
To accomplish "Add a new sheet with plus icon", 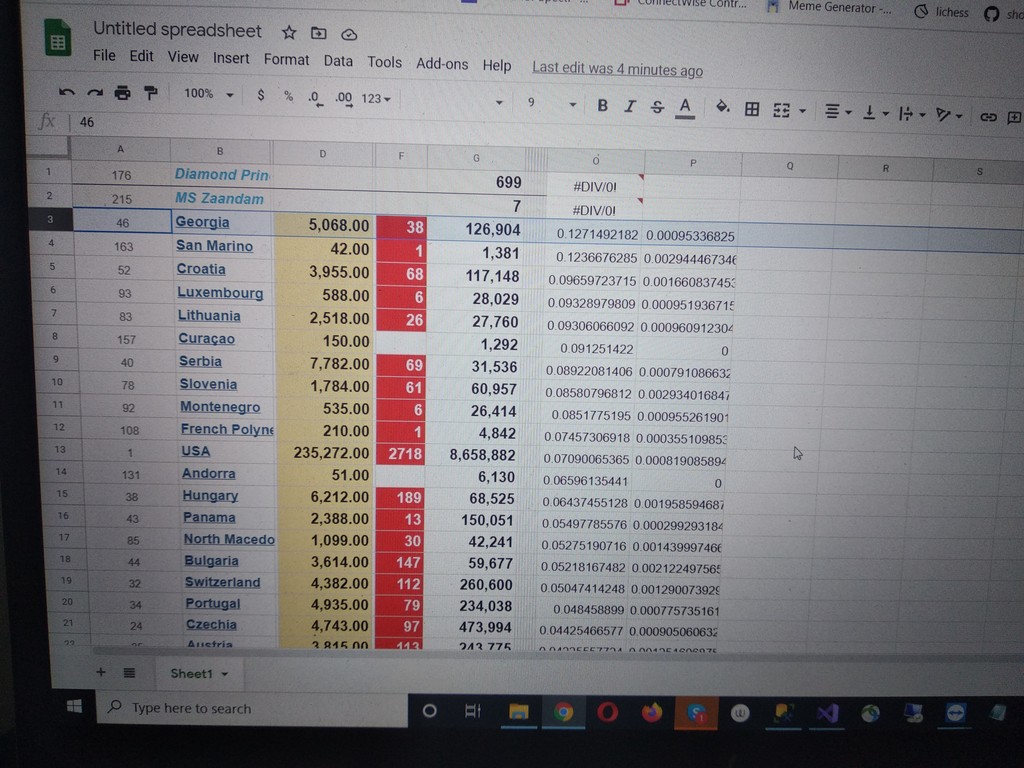I will (x=101, y=671).
